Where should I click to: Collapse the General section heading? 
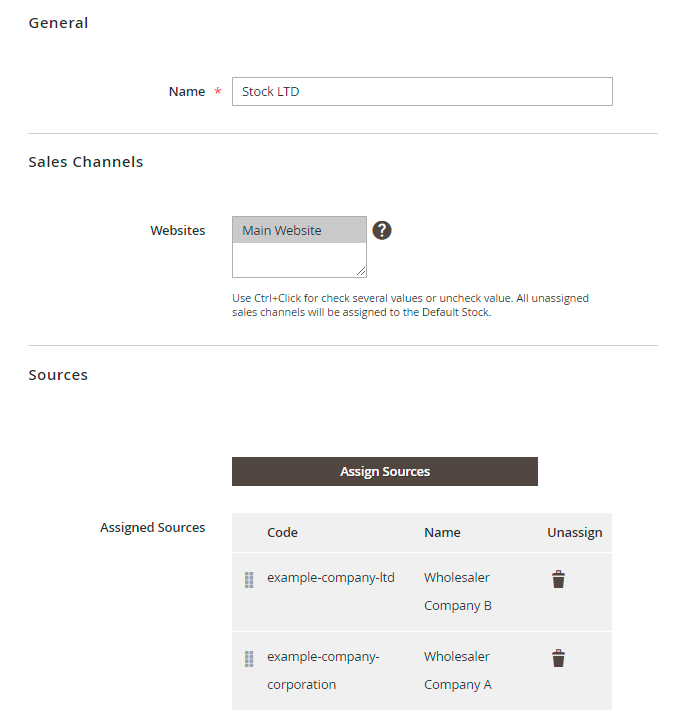tap(58, 23)
